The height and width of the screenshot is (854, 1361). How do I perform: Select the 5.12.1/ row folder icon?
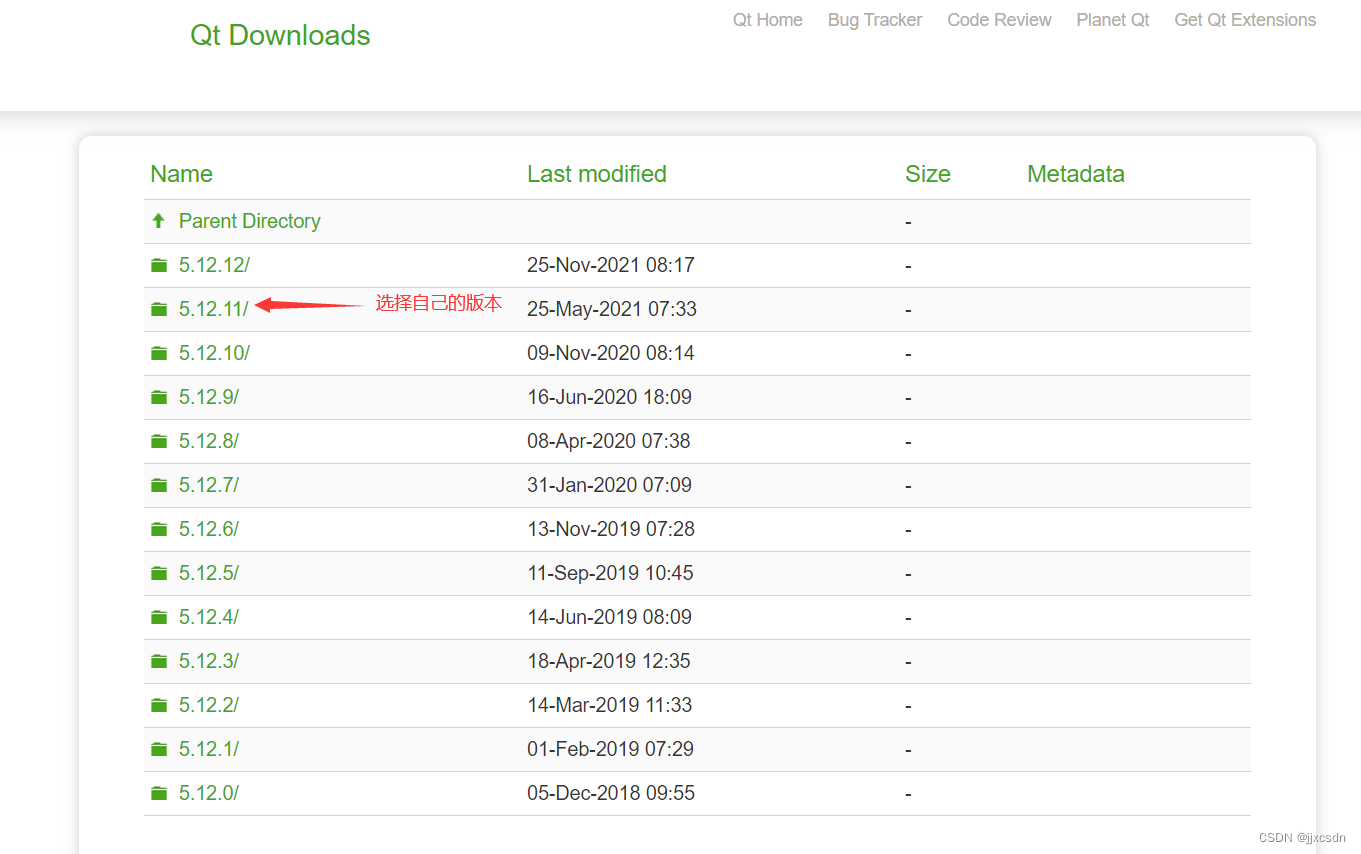coord(158,749)
